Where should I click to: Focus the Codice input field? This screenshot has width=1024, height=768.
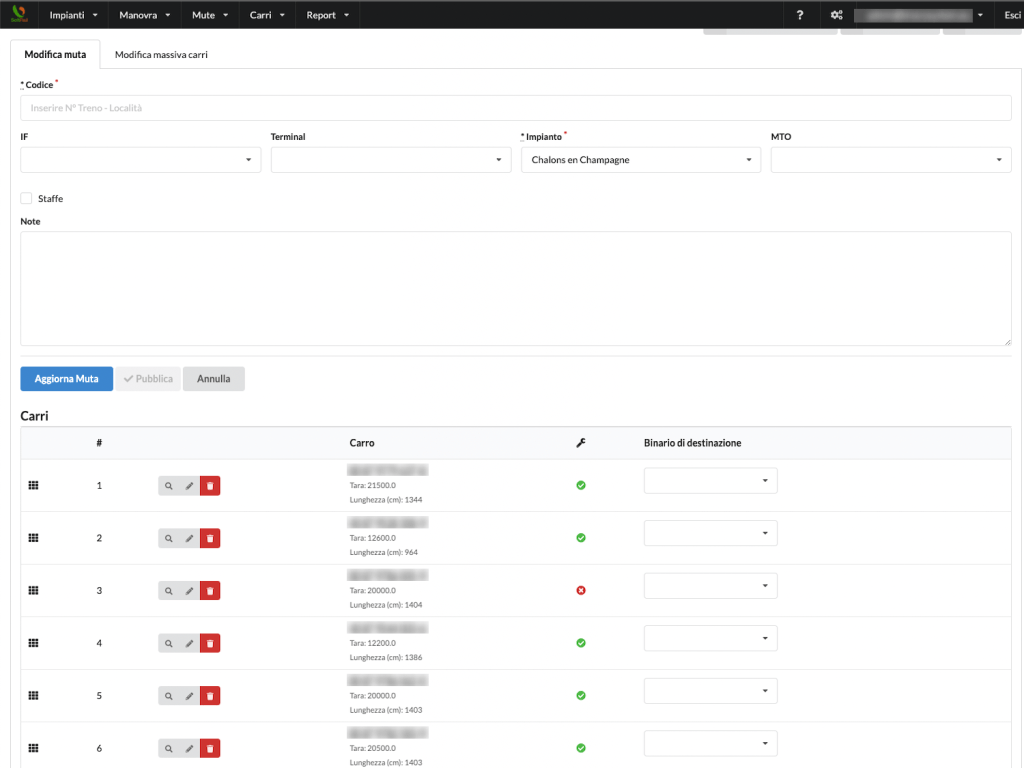click(516, 108)
